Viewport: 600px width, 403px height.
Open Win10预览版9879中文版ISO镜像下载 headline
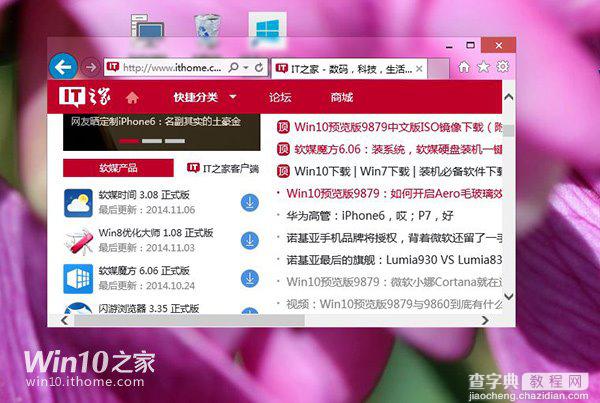click(x=398, y=127)
